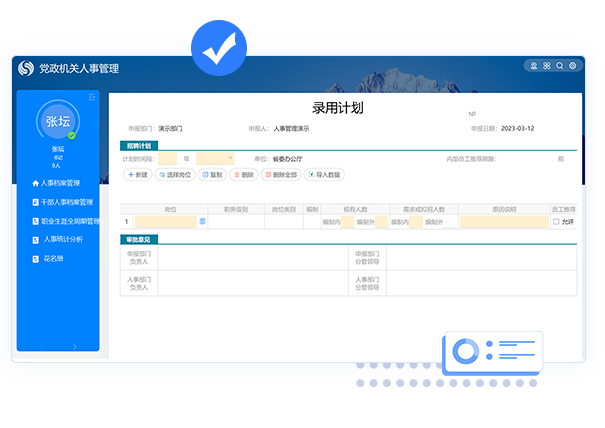Image resolution: width=605 pixels, height=428 pixels.
Task: Select the 审批意见 section tab
Action: 139,240
